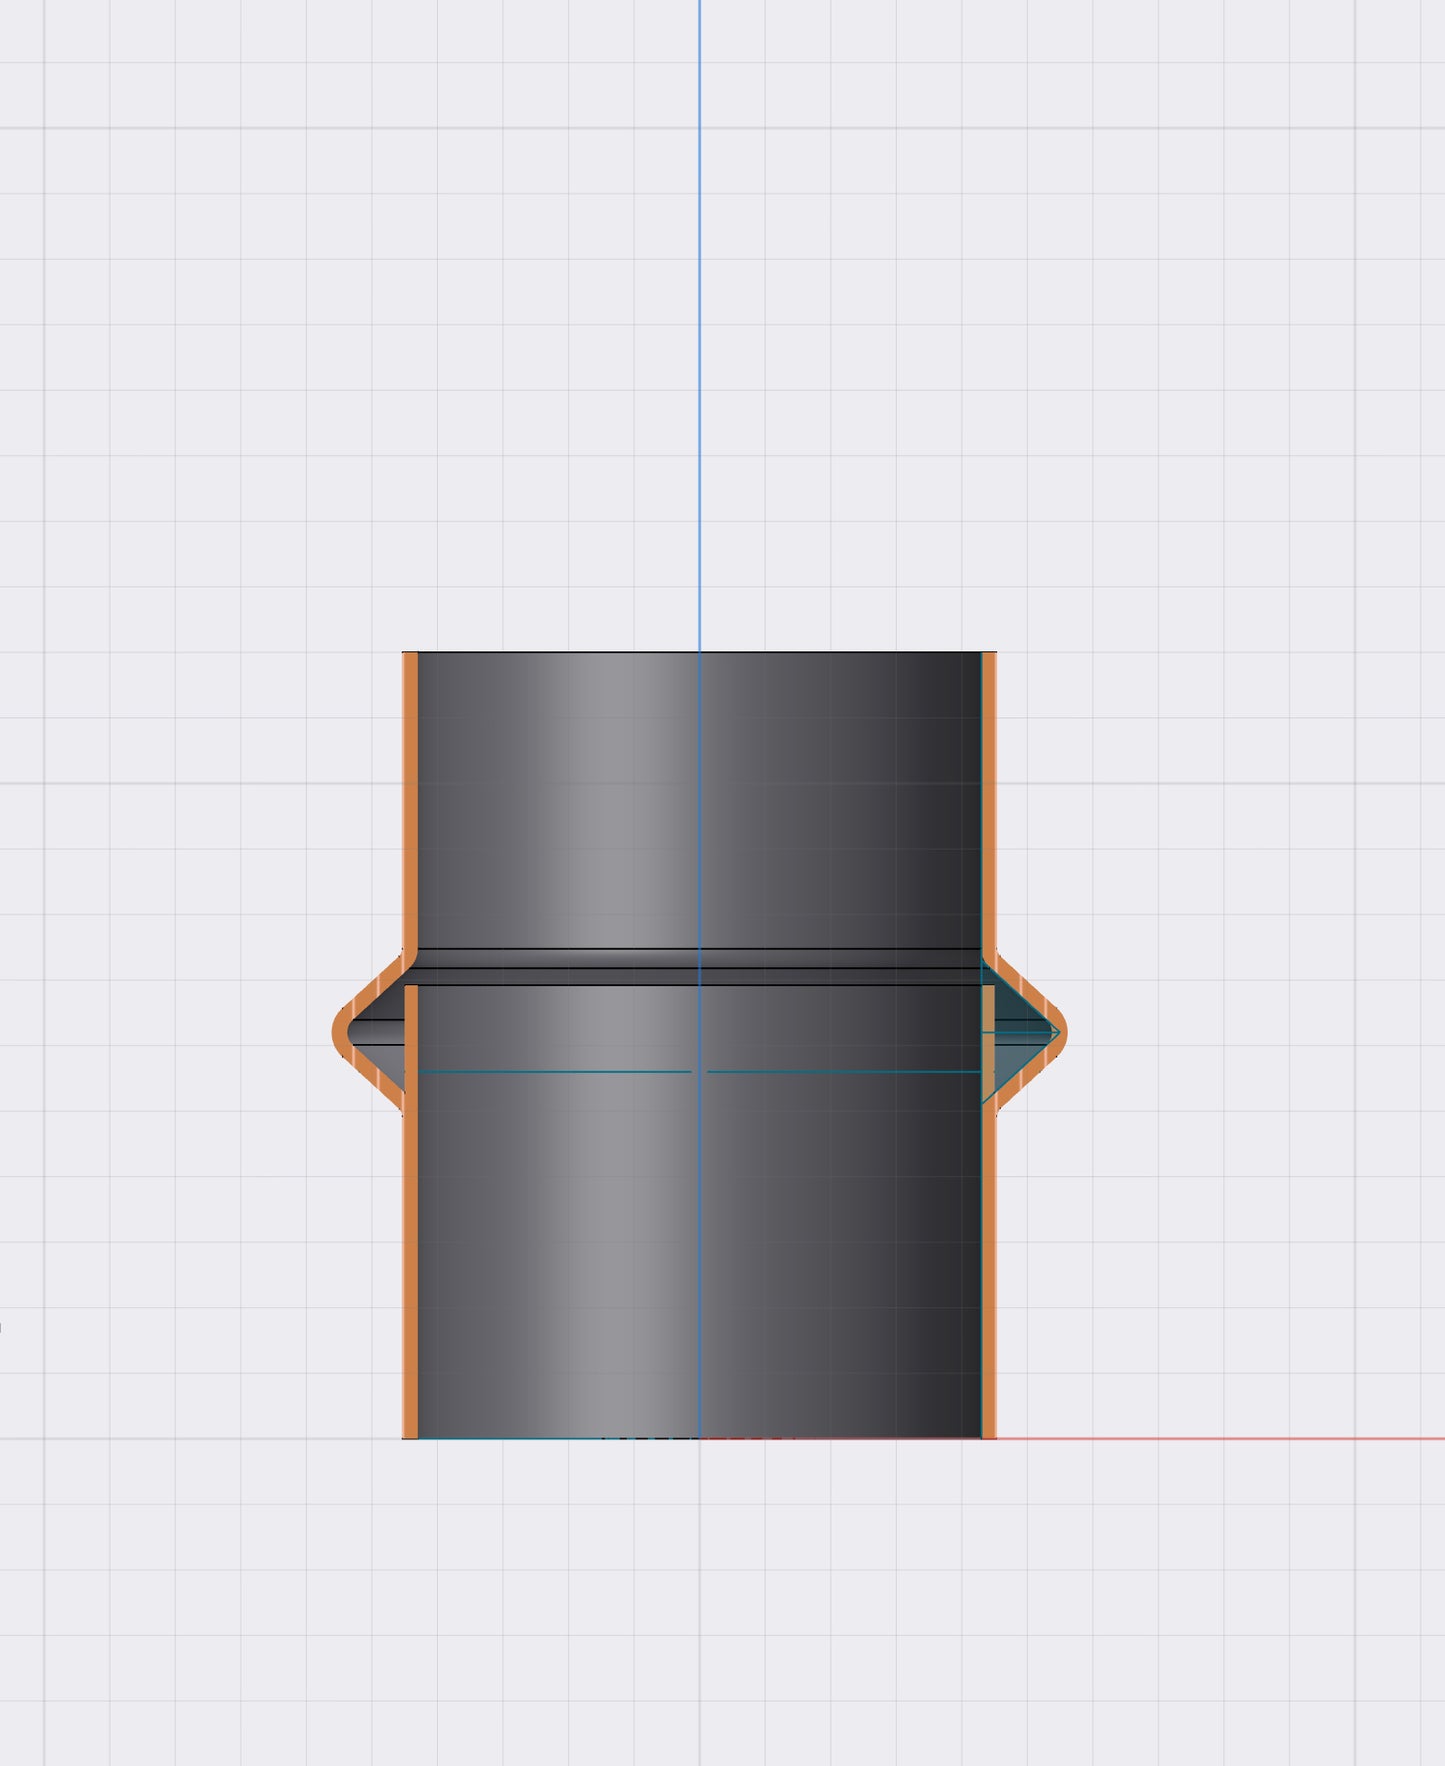Select the lower gray inner cylinder surface
The image size is (1445, 1766).
600,1250
